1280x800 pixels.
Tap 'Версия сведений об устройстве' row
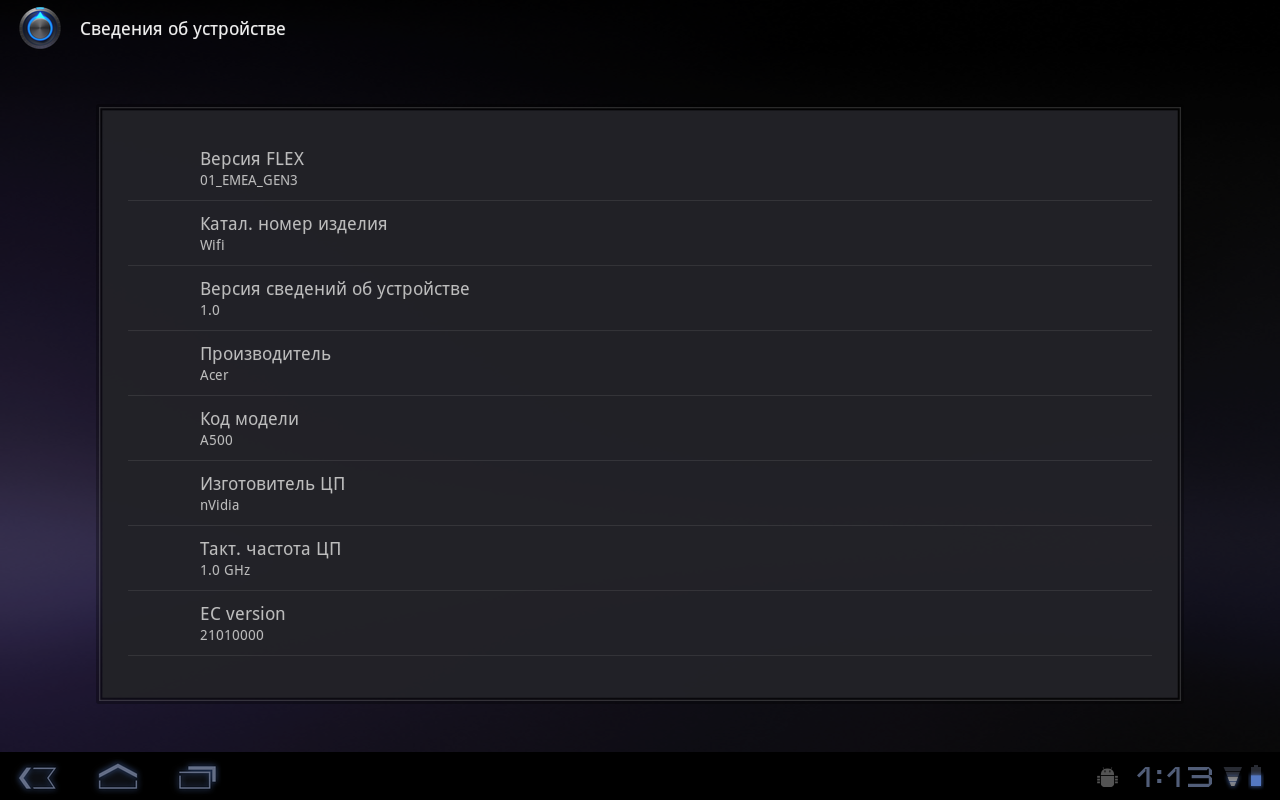(x=640, y=298)
